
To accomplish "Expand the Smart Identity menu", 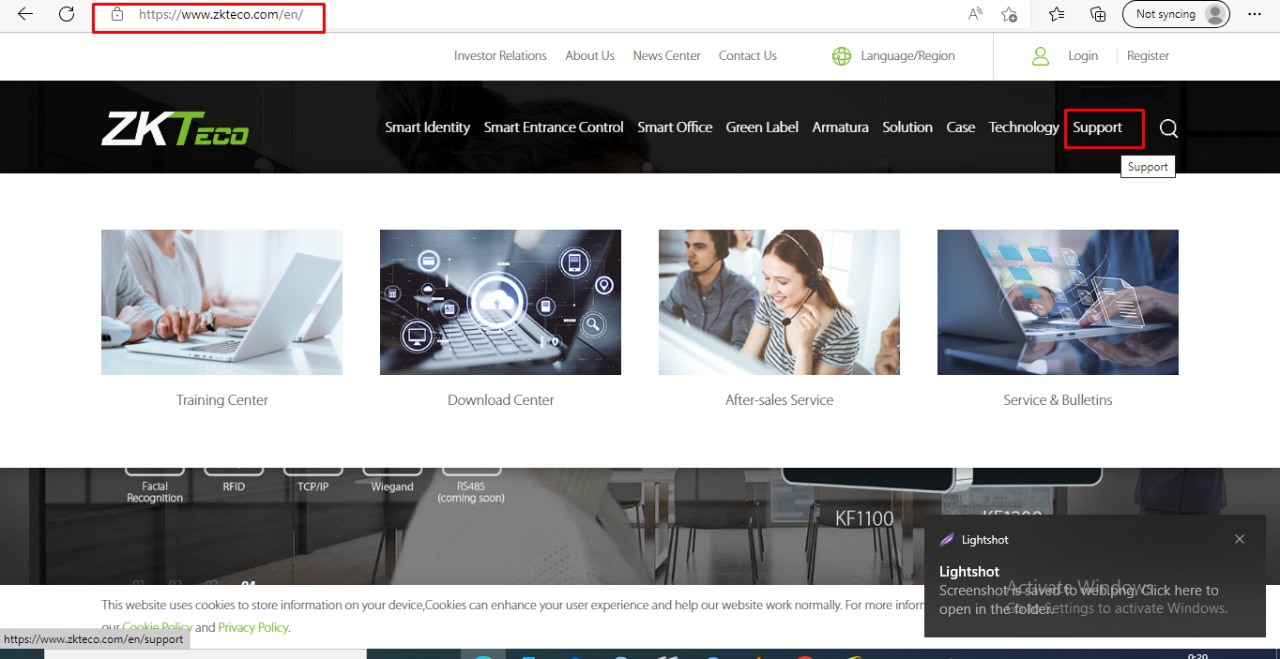I will pos(427,127).
